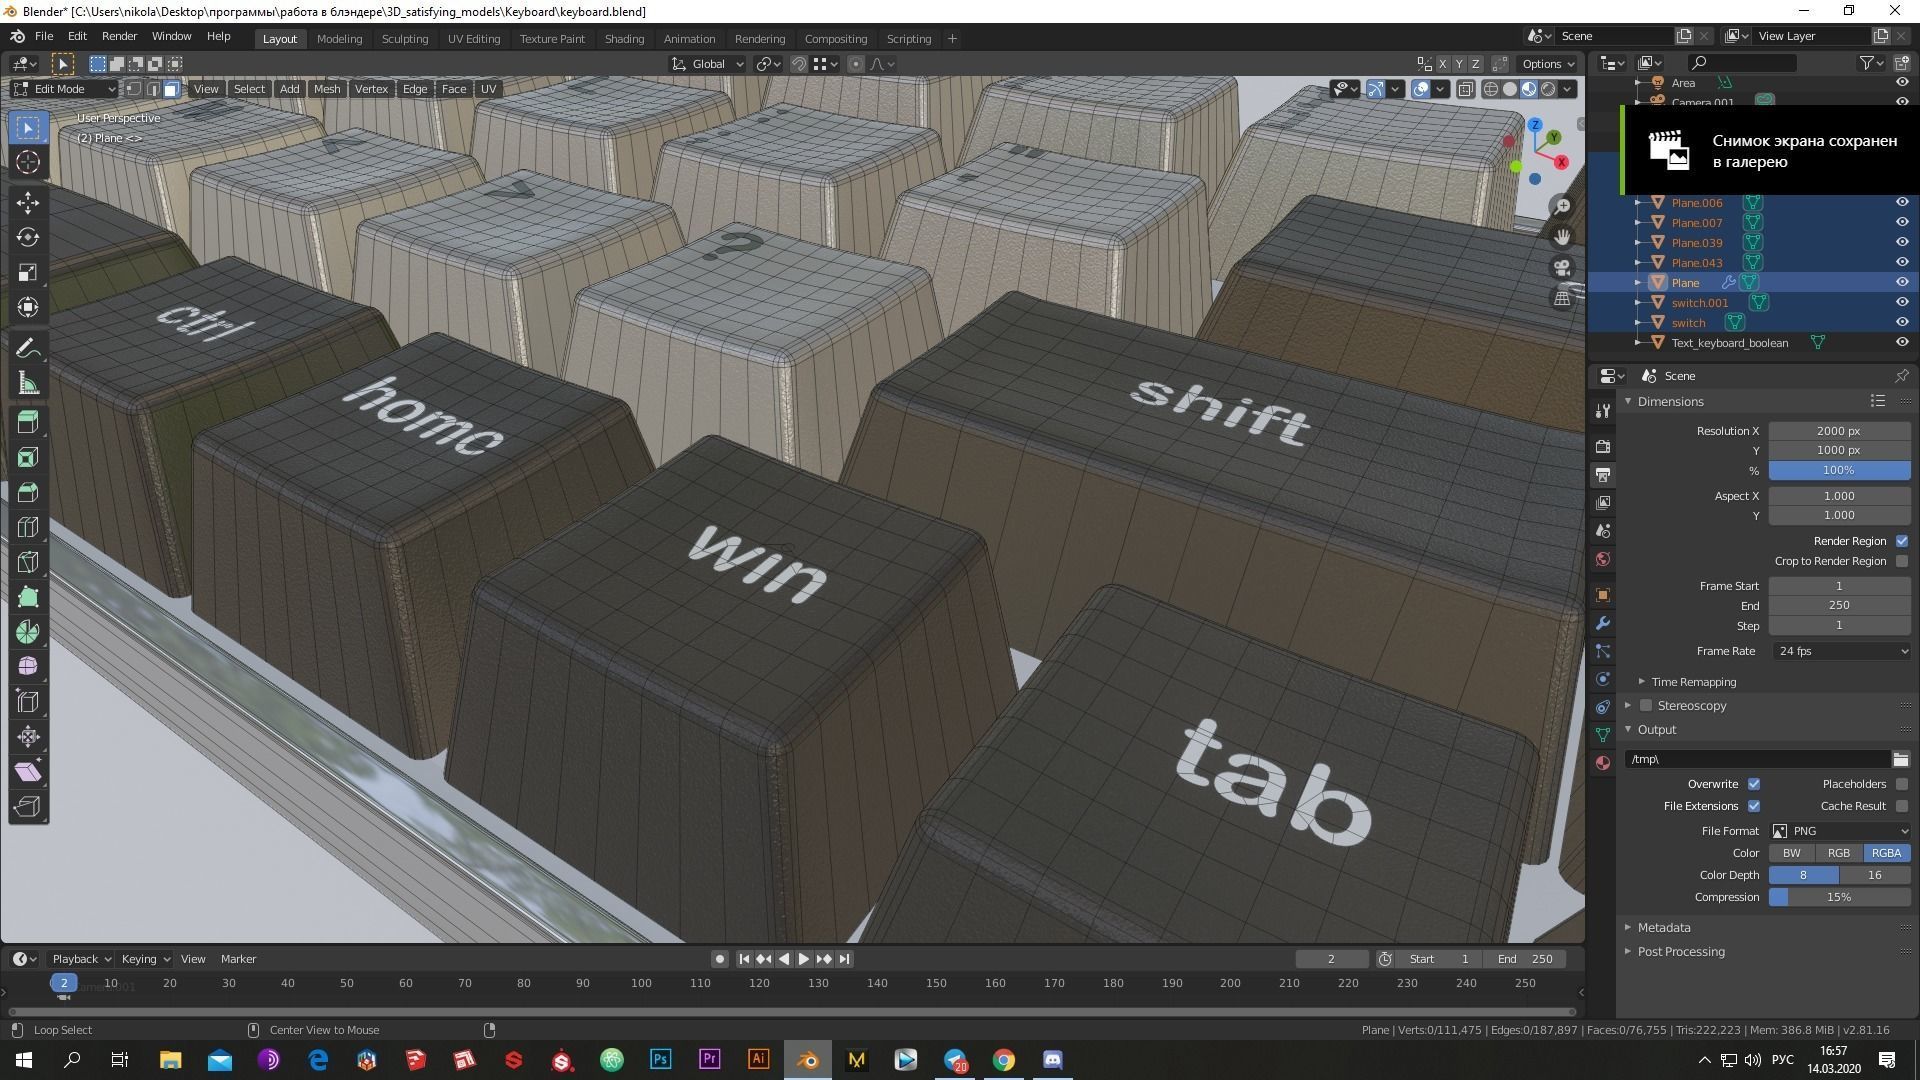Open the Render menu

pos(119,36)
